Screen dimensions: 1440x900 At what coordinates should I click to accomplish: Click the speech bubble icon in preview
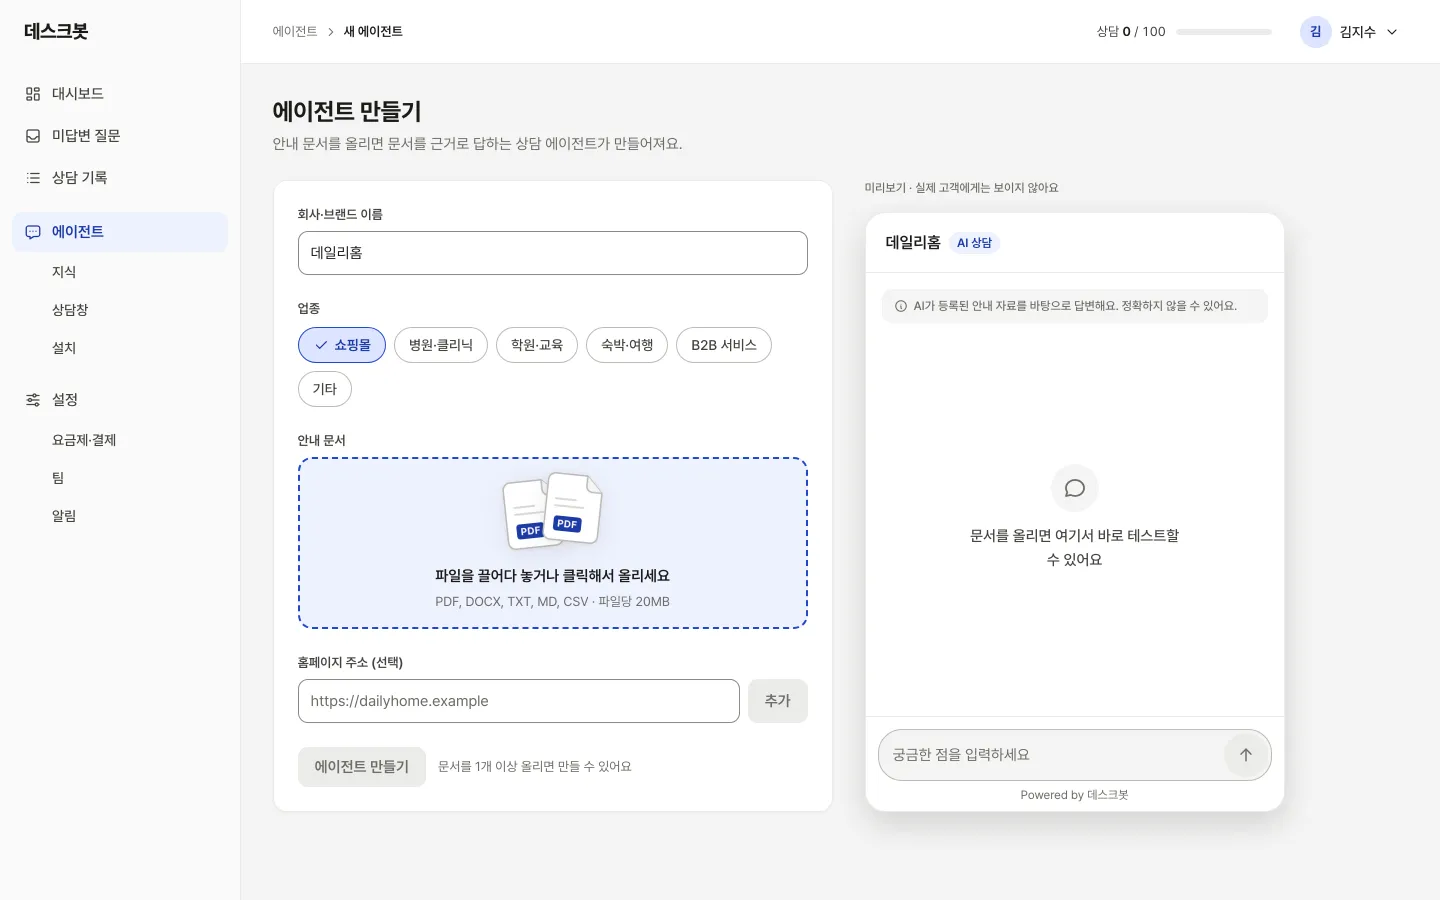click(1075, 488)
